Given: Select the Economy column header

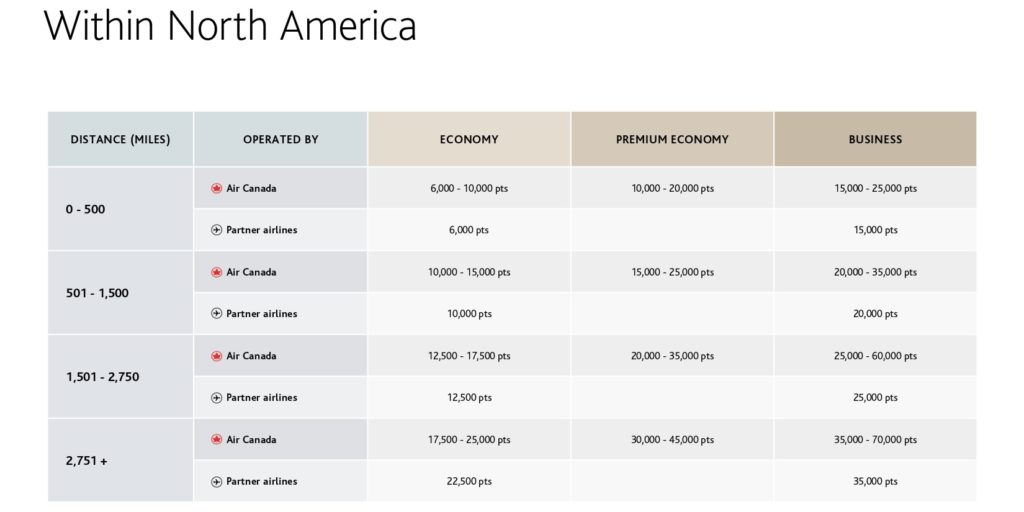Looking at the screenshot, I should (x=469, y=140).
